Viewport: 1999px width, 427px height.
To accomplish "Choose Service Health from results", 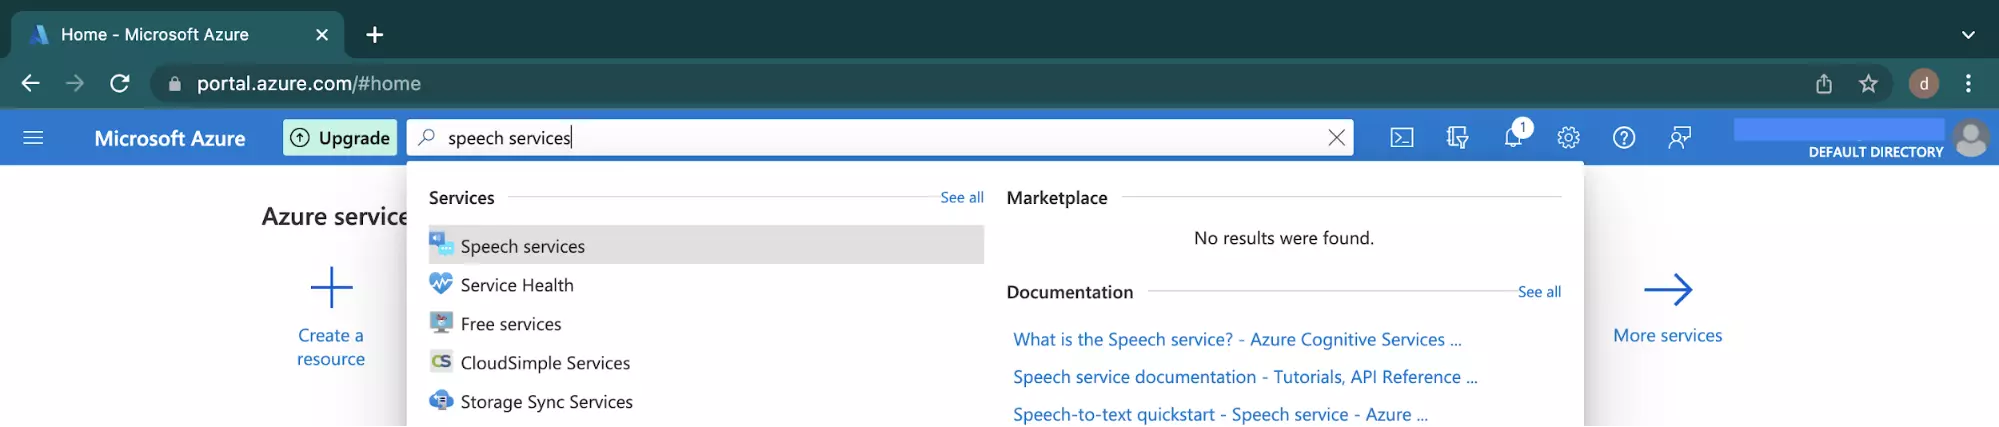I will click(x=706, y=285).
